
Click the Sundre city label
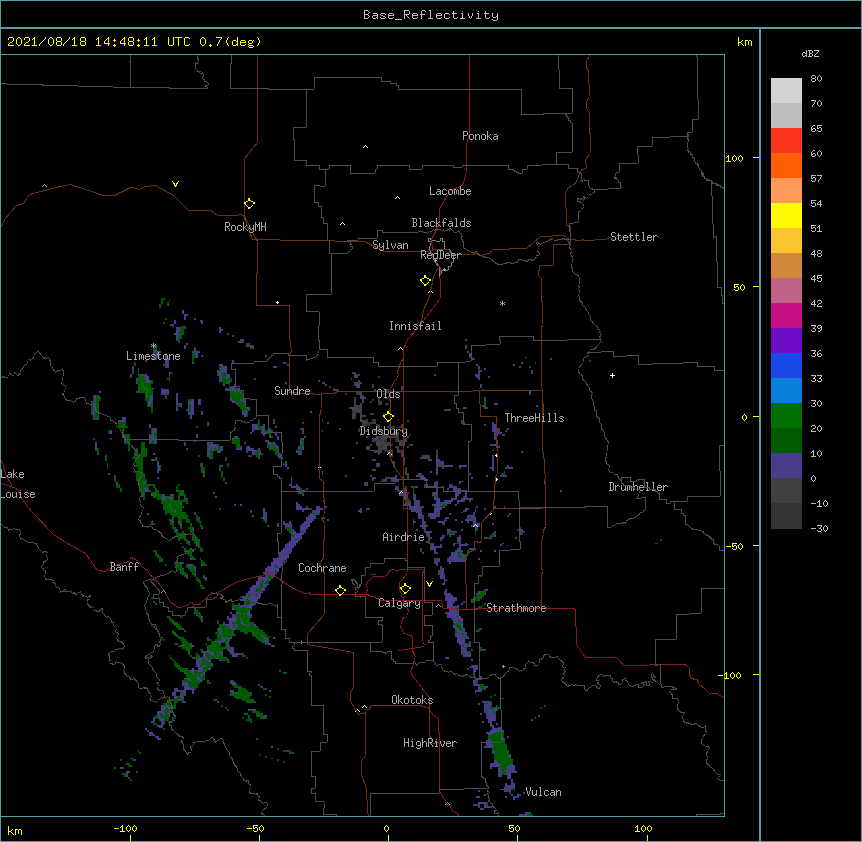(292, 391)
